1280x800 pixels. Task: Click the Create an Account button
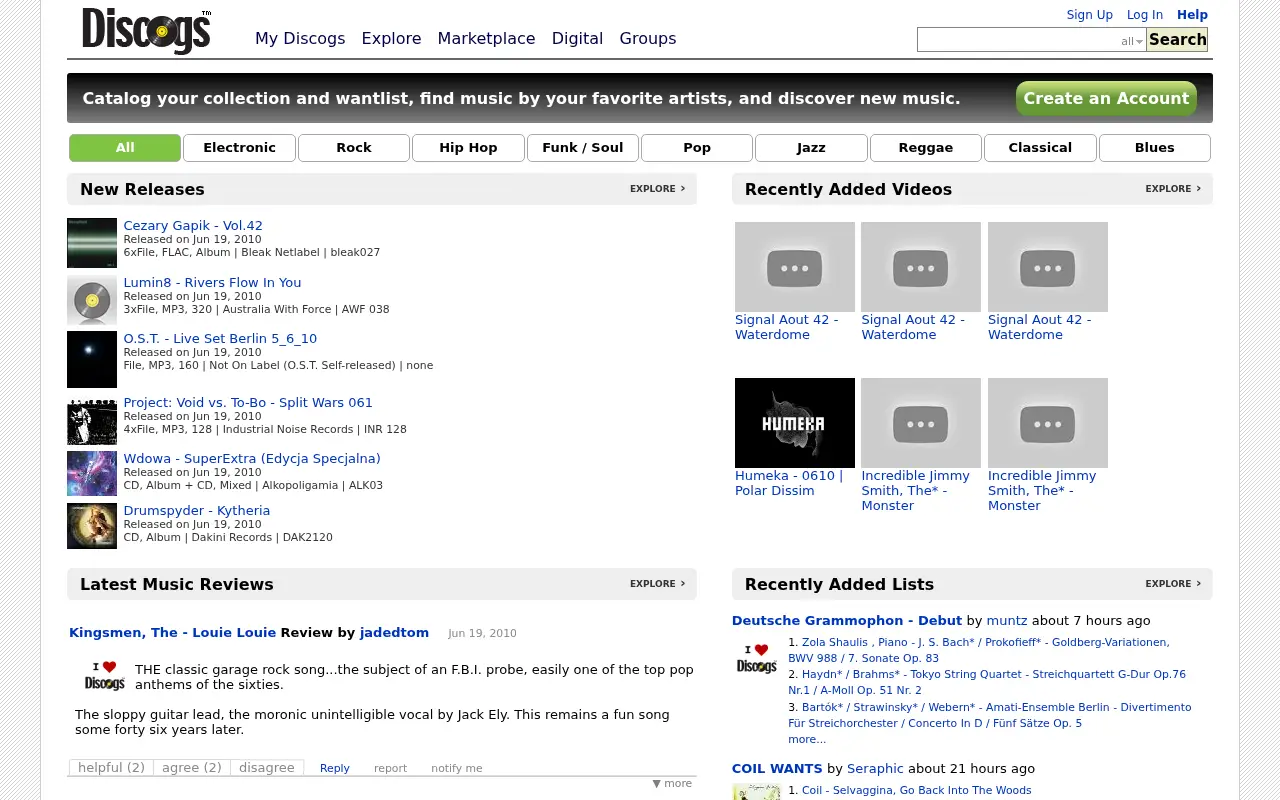pyautogui.click(x=1106, y=98)
